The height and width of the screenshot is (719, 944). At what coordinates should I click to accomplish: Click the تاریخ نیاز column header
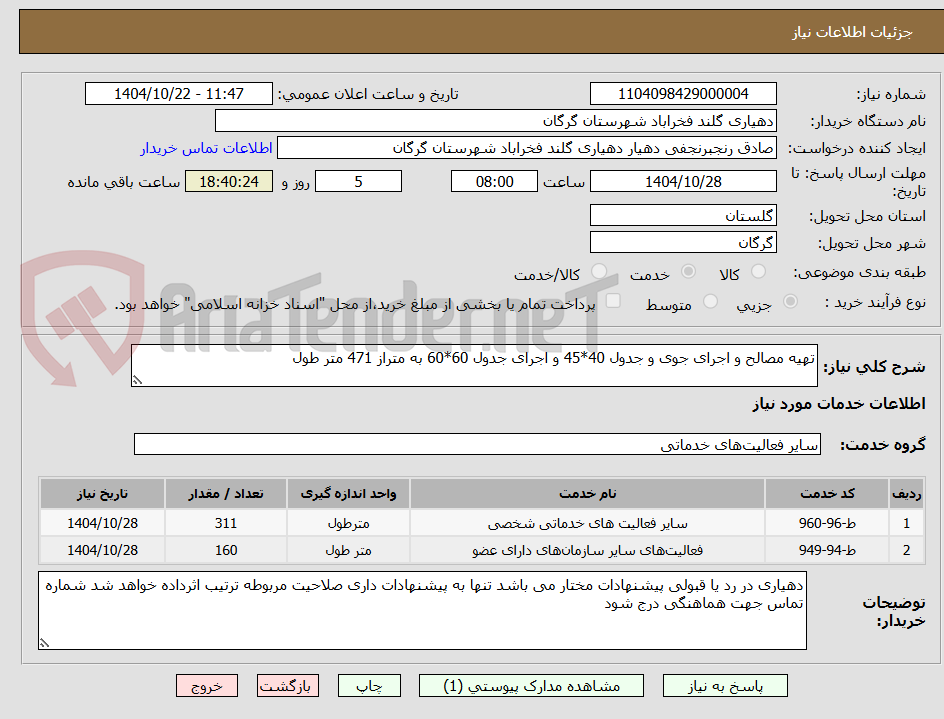coord(102,494)
